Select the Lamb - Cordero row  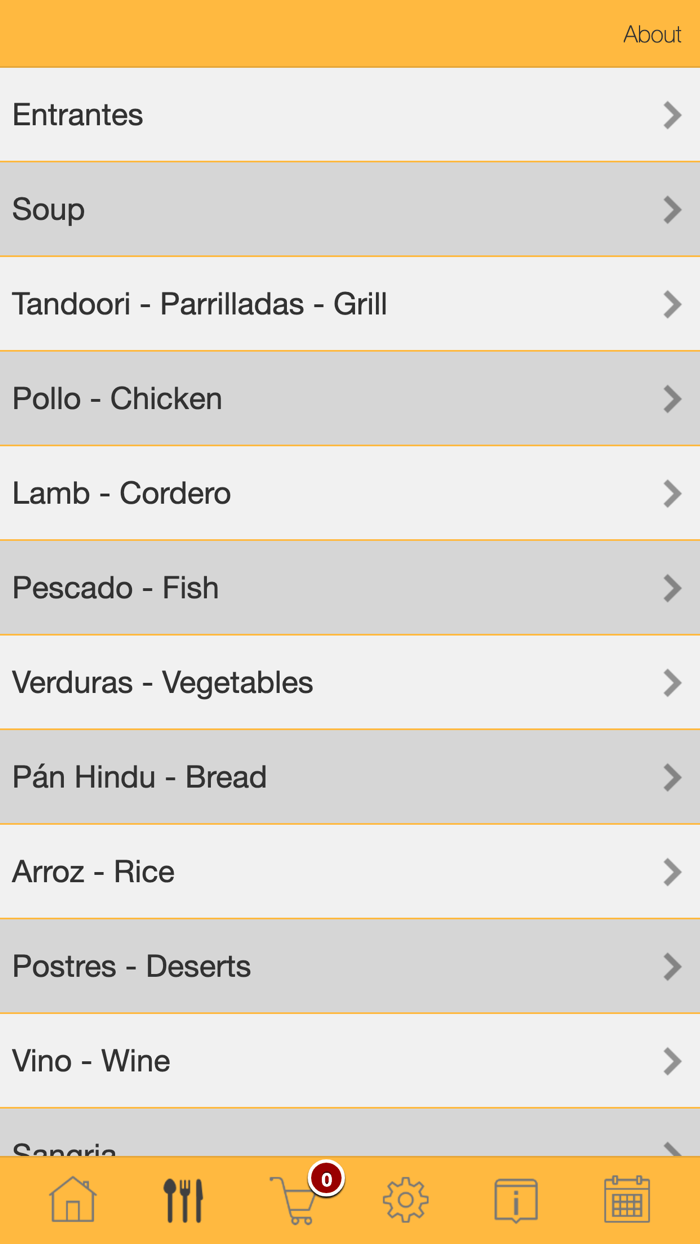(x=350, y=493)
